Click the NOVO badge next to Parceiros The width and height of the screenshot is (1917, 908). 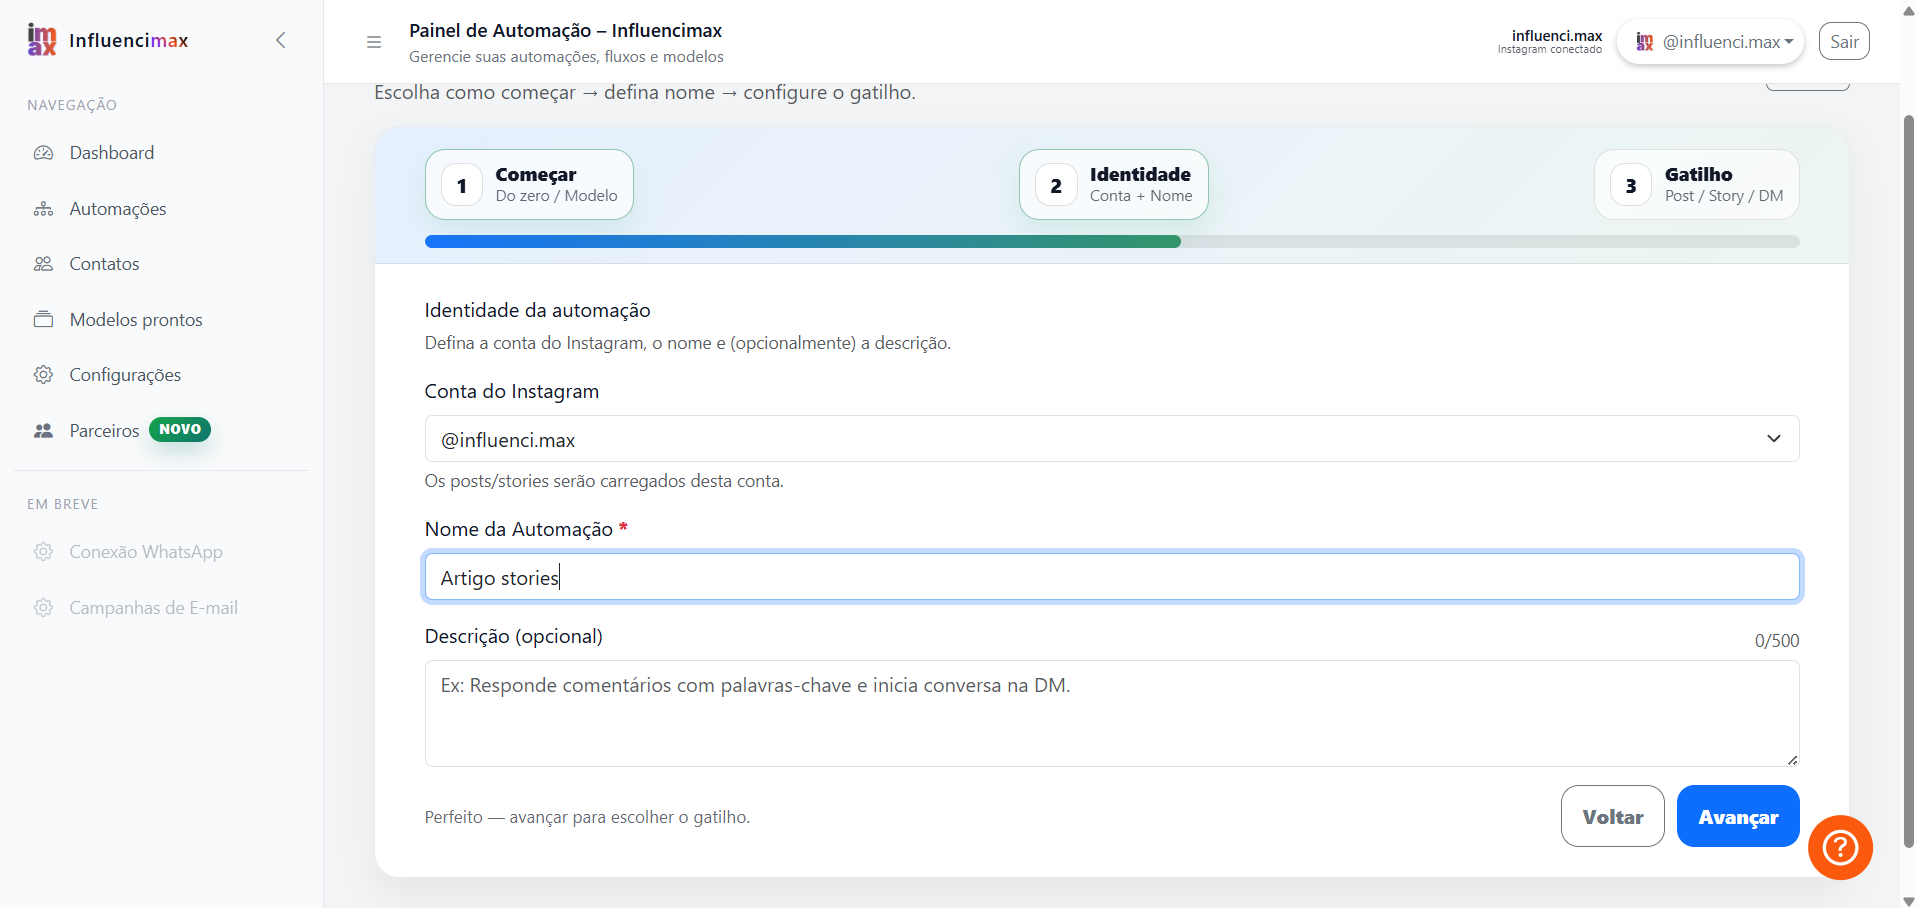click(x=180, y=429)
